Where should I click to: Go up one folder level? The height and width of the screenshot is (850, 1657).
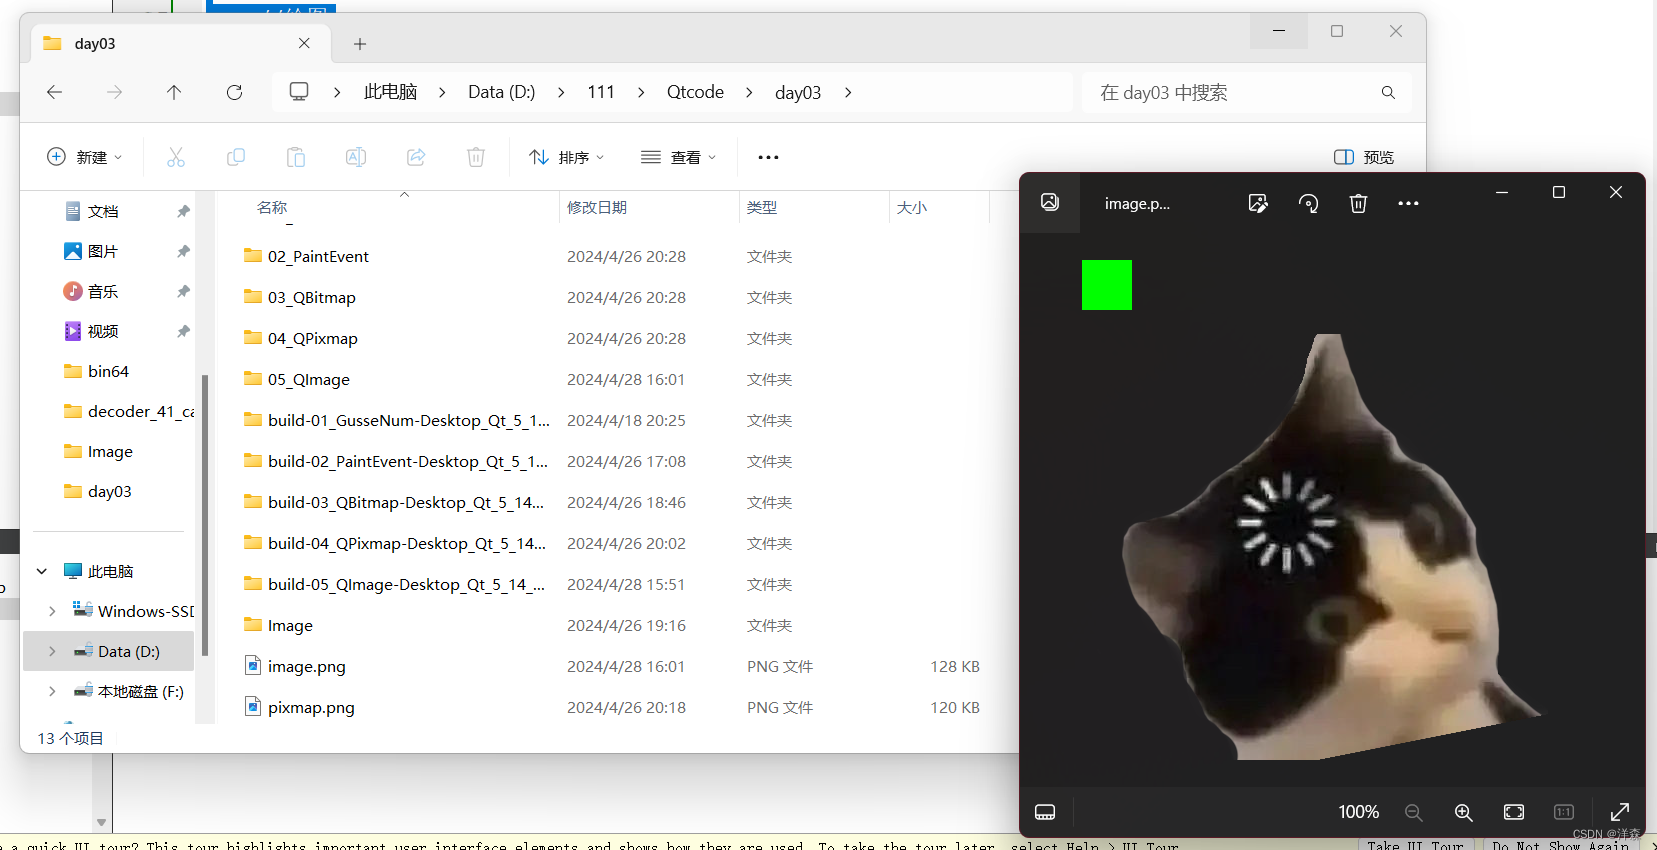click(174, 92)
